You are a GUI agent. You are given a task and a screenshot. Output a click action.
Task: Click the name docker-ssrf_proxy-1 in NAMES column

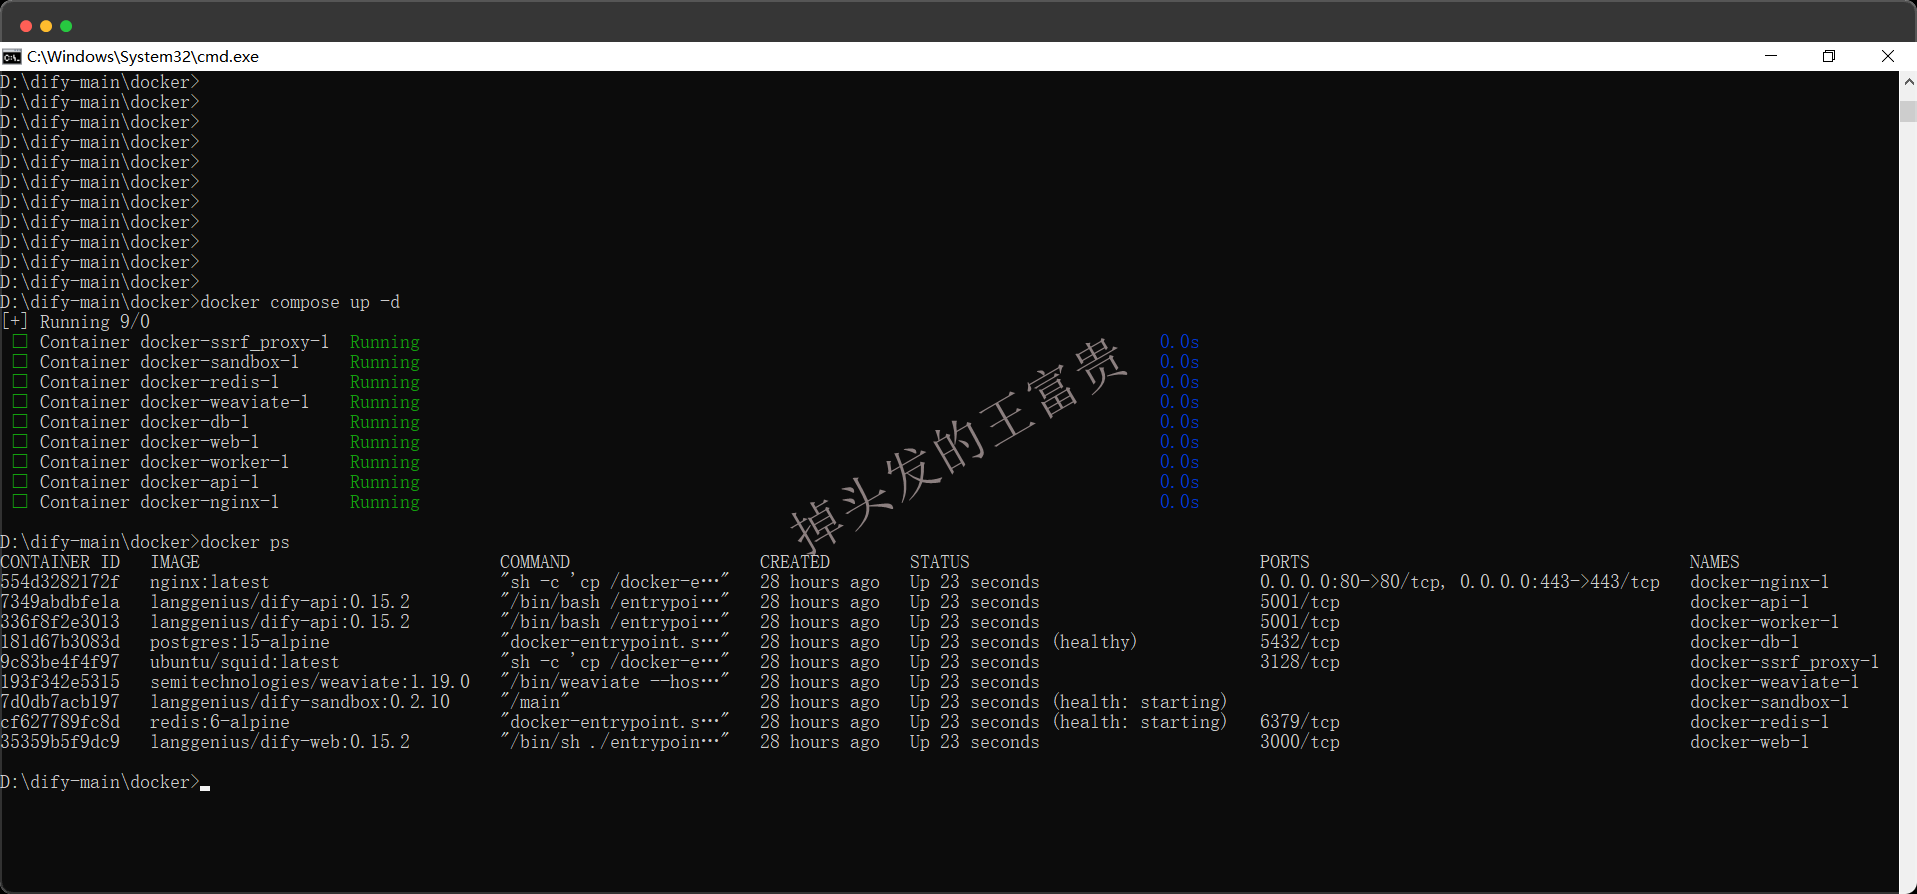tap(1785, 662)
